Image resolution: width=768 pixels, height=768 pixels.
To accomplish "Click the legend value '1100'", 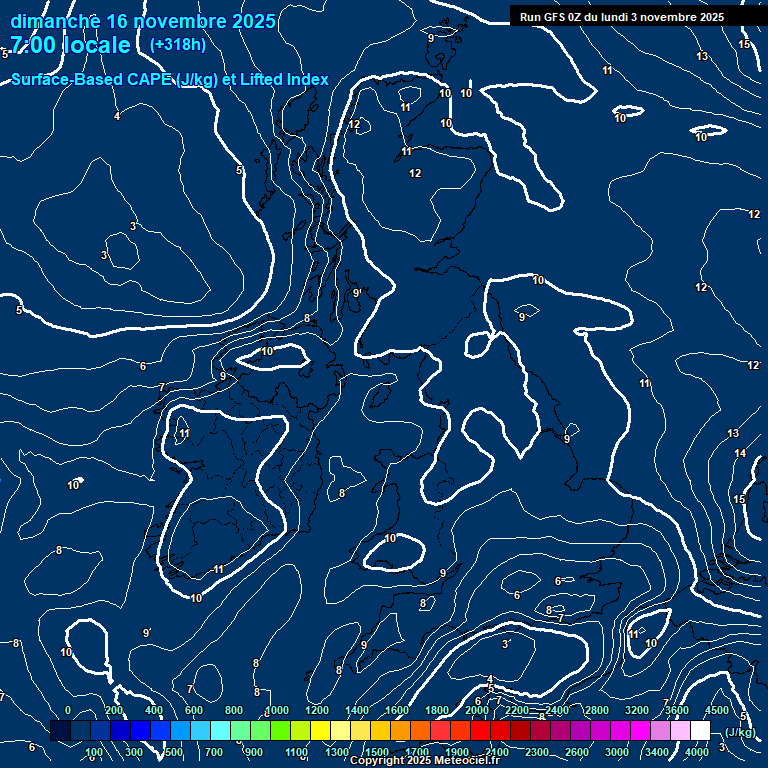I will click(x=297, y=752).
